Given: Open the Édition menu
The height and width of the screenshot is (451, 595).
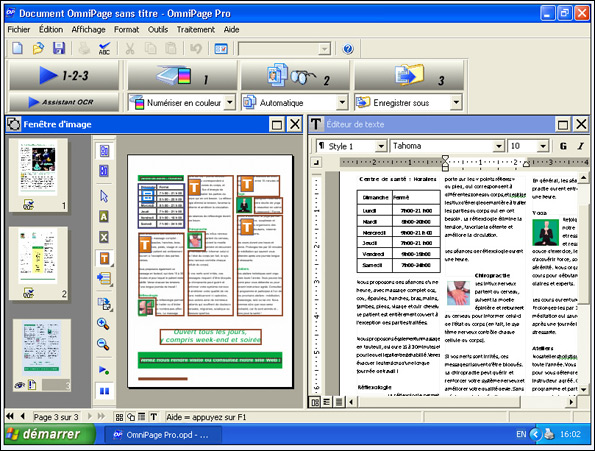Looking at the screenshot, I should click(51, 30).
